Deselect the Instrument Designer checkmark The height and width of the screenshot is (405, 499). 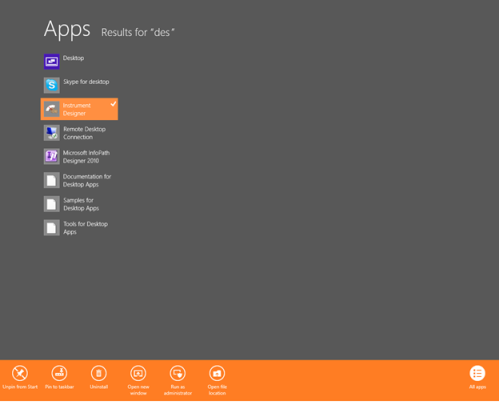click(x=113, y=104)
